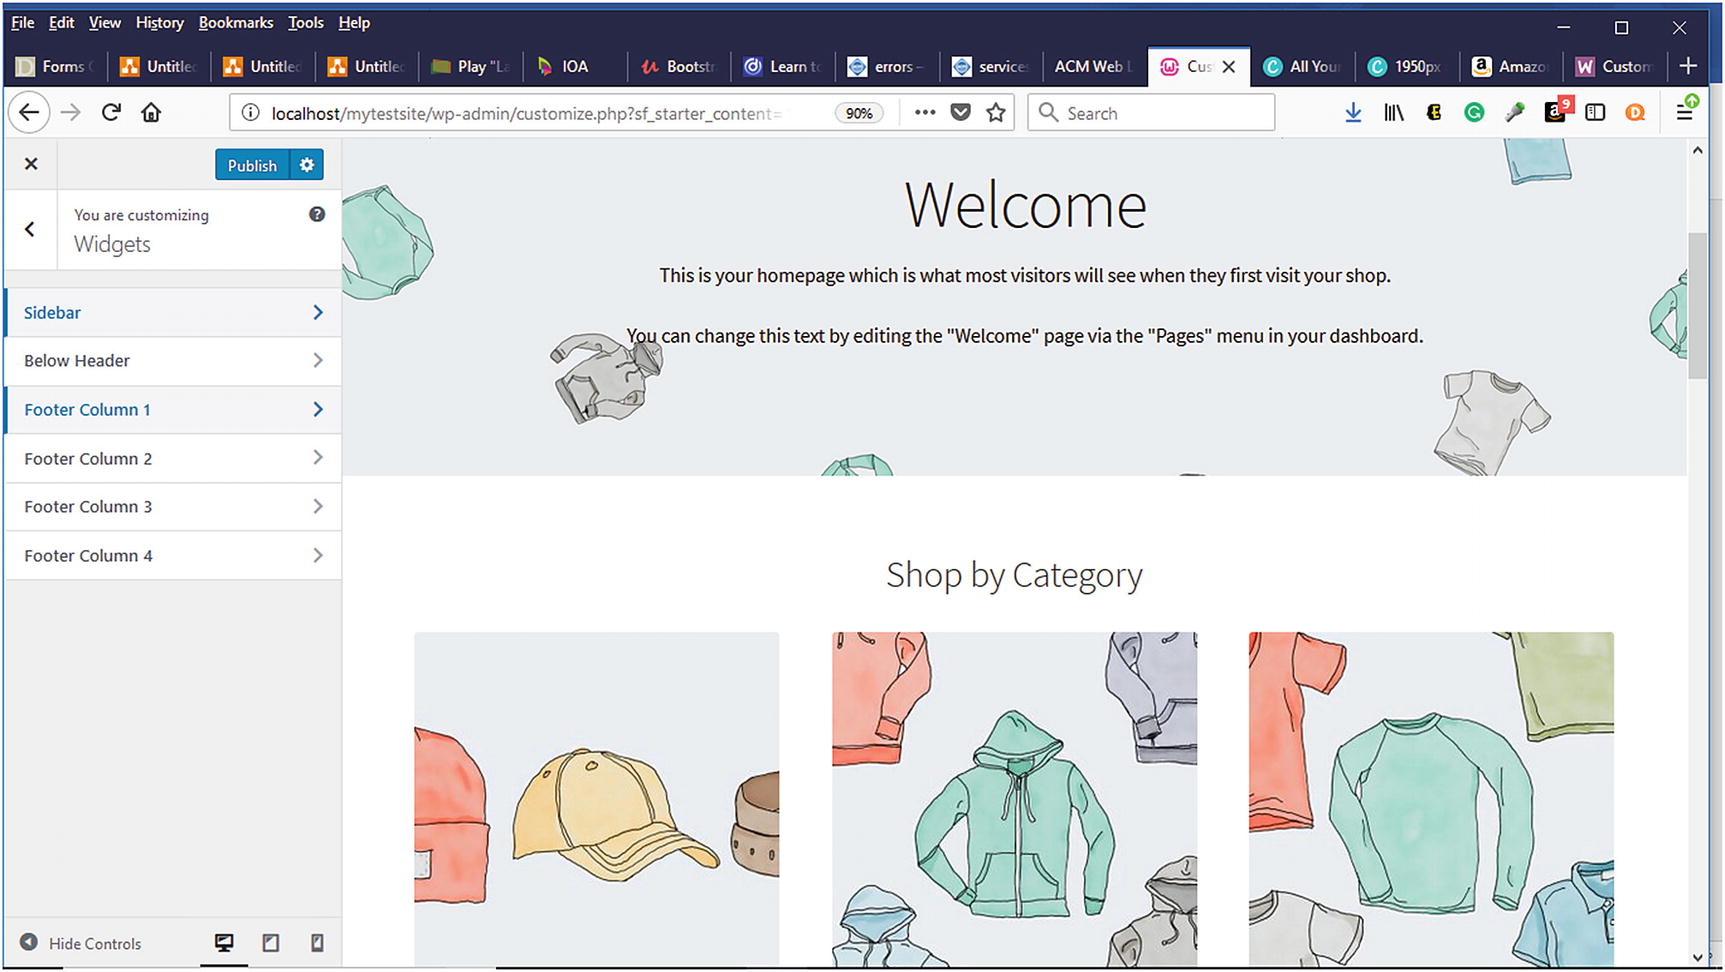Viewport: 1725px width, 972px height.
Task: Open the caps and hats category image
Action: (597, 799)
